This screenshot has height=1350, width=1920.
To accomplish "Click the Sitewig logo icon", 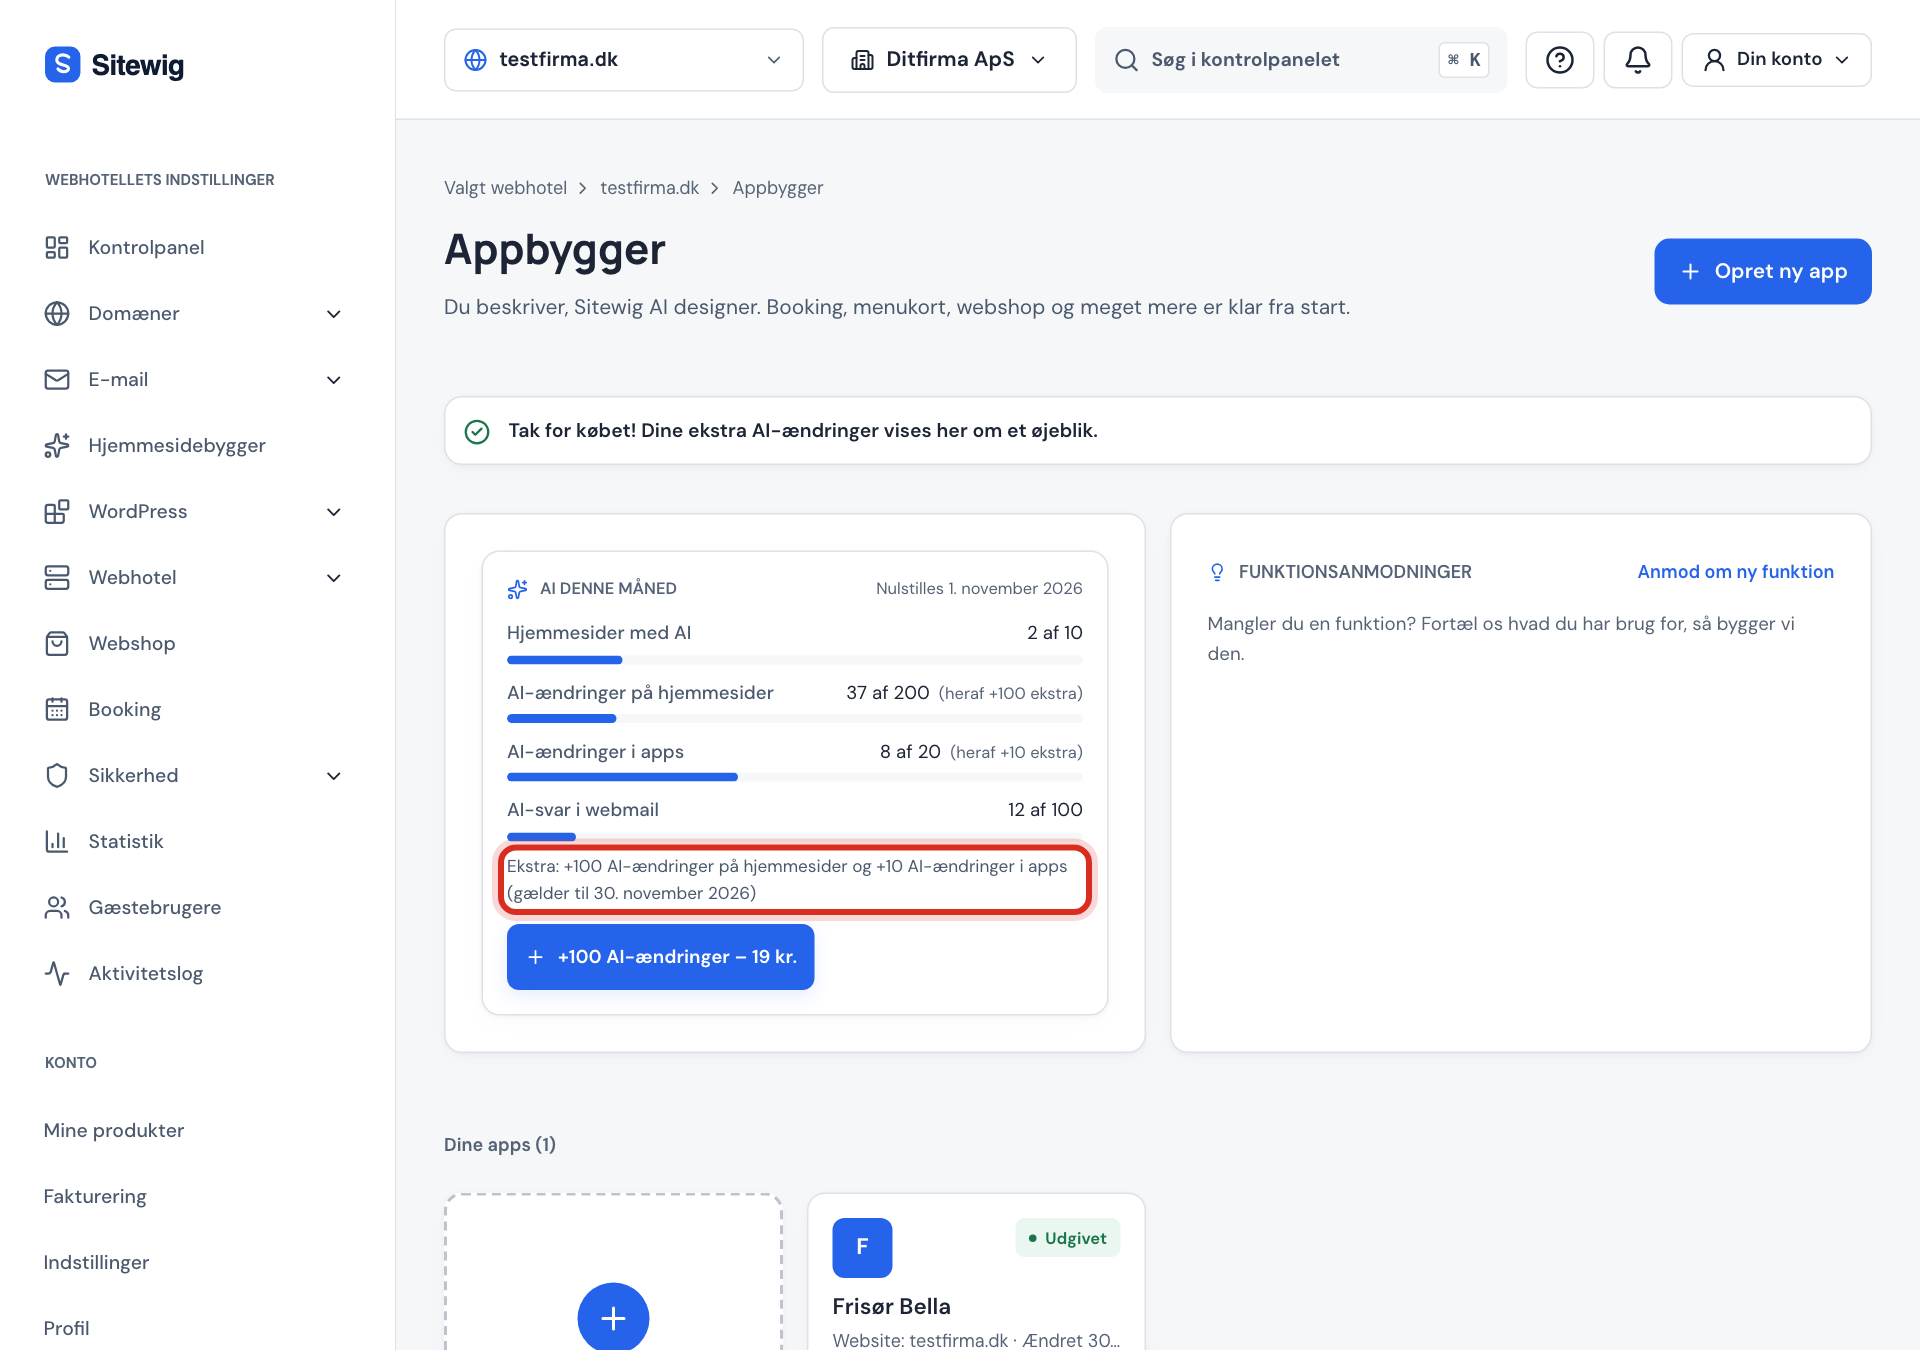I will (62, 64).
